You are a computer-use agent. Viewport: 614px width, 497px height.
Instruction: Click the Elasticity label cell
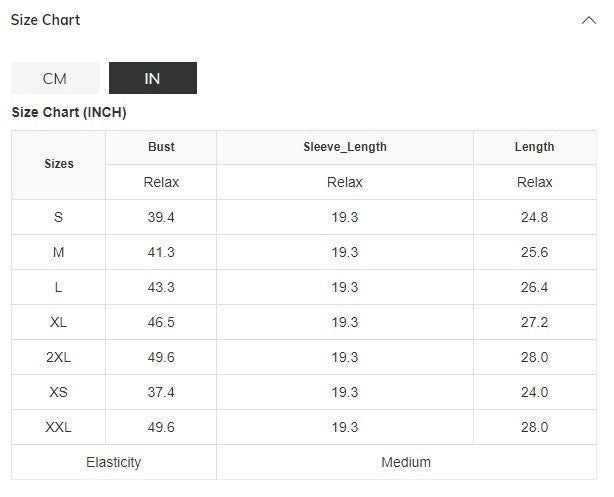click(114, 462)
